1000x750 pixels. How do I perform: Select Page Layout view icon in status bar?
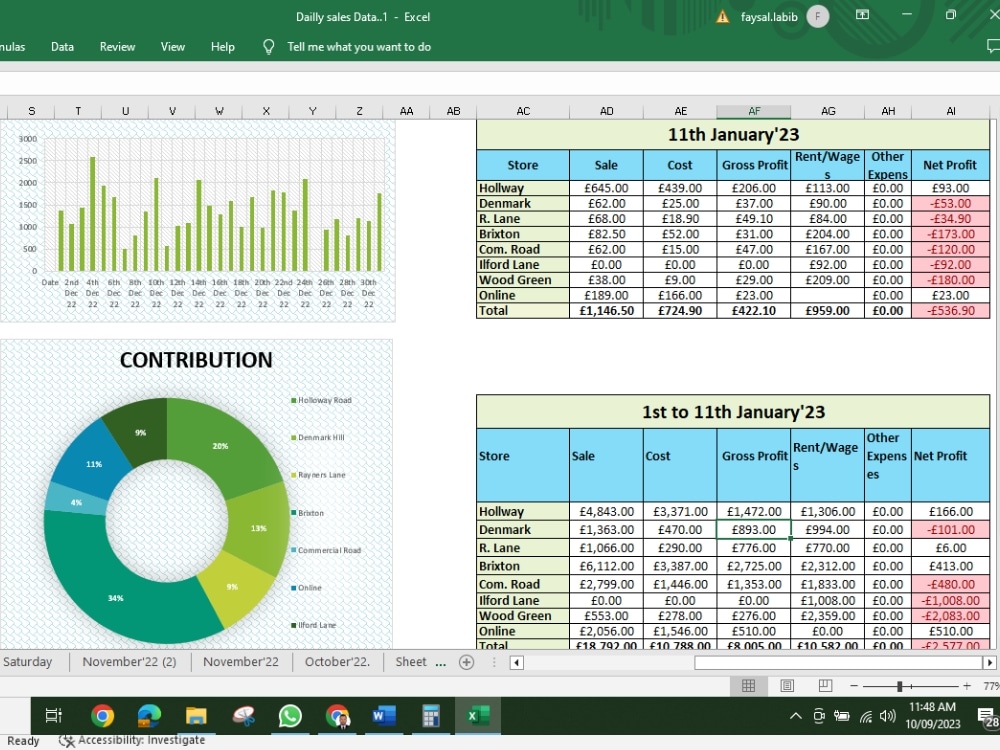click(x=787, y=685)
